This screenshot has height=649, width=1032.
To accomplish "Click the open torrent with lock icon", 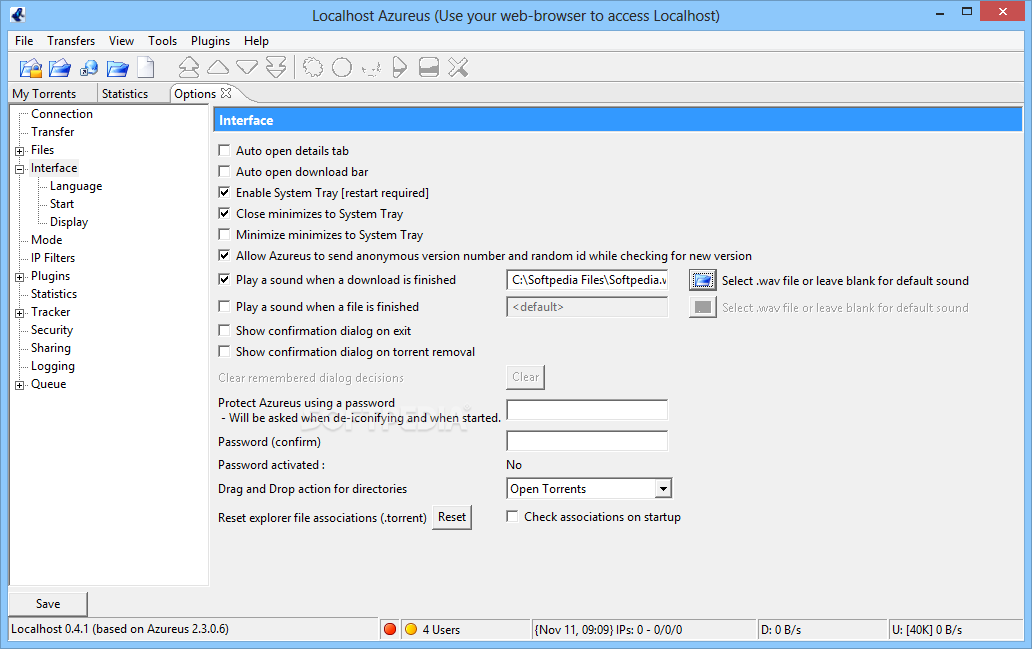I will point(30,68).
